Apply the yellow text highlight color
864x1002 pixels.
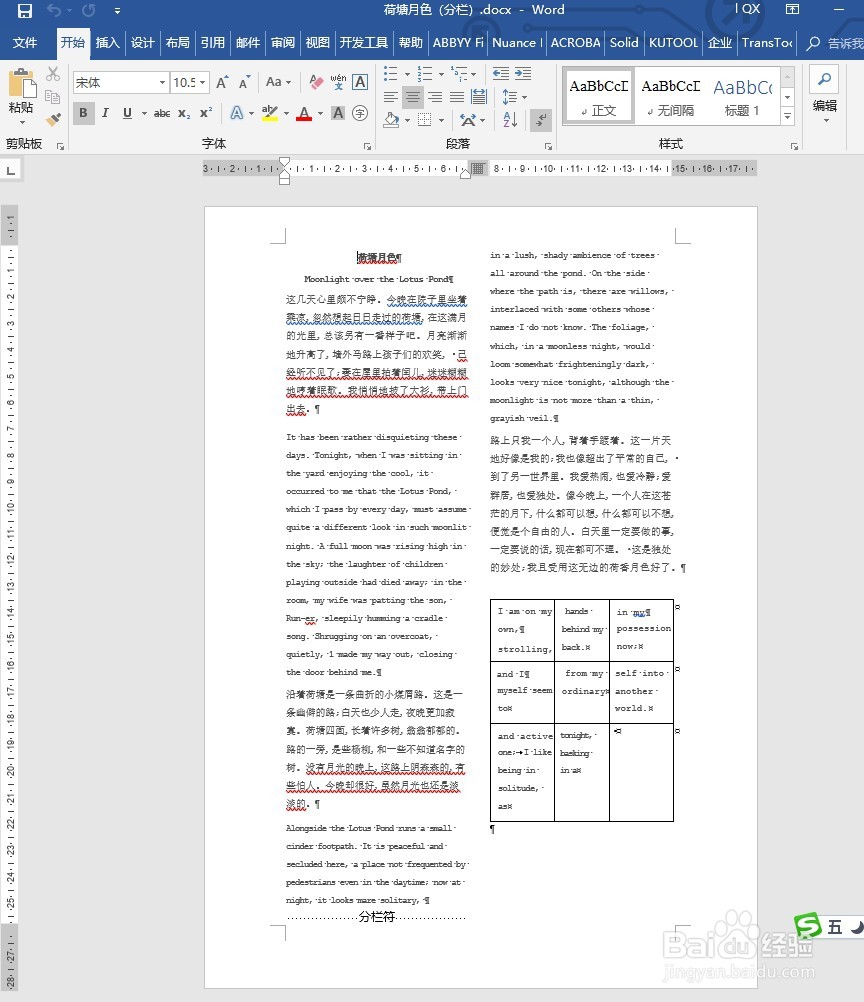[270, 113]
